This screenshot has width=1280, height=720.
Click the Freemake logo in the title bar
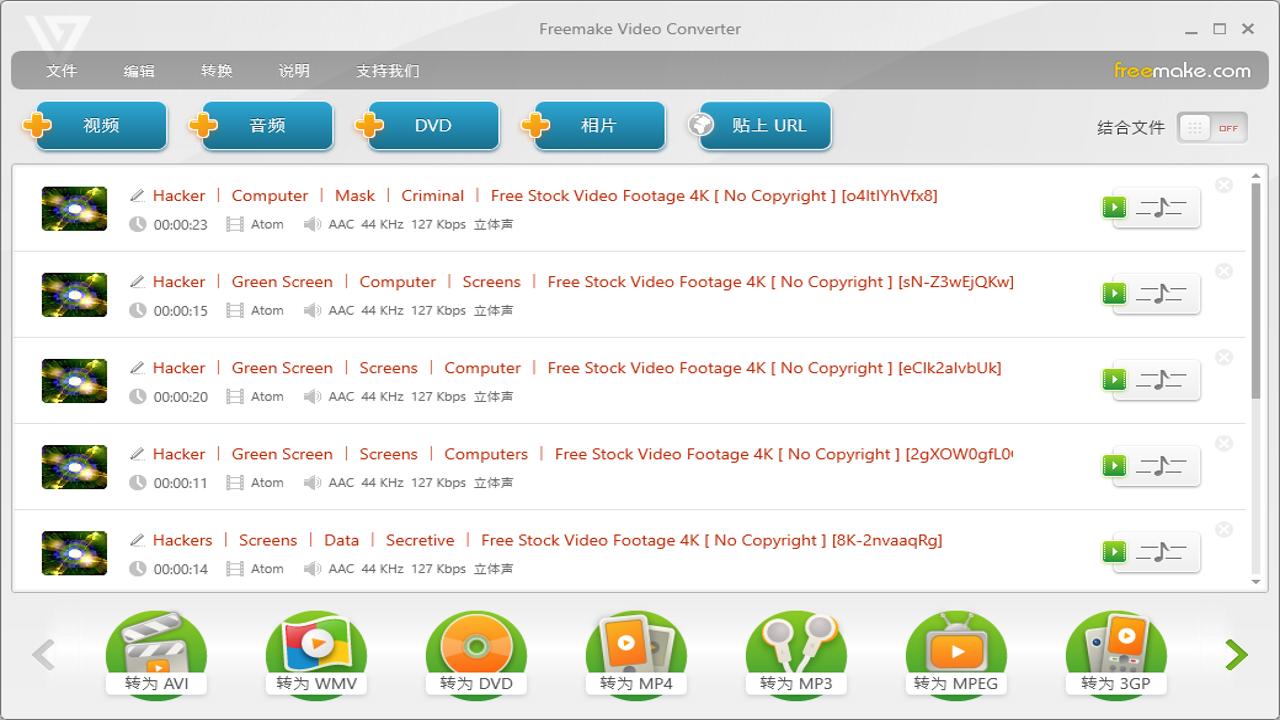pos(58,36)
